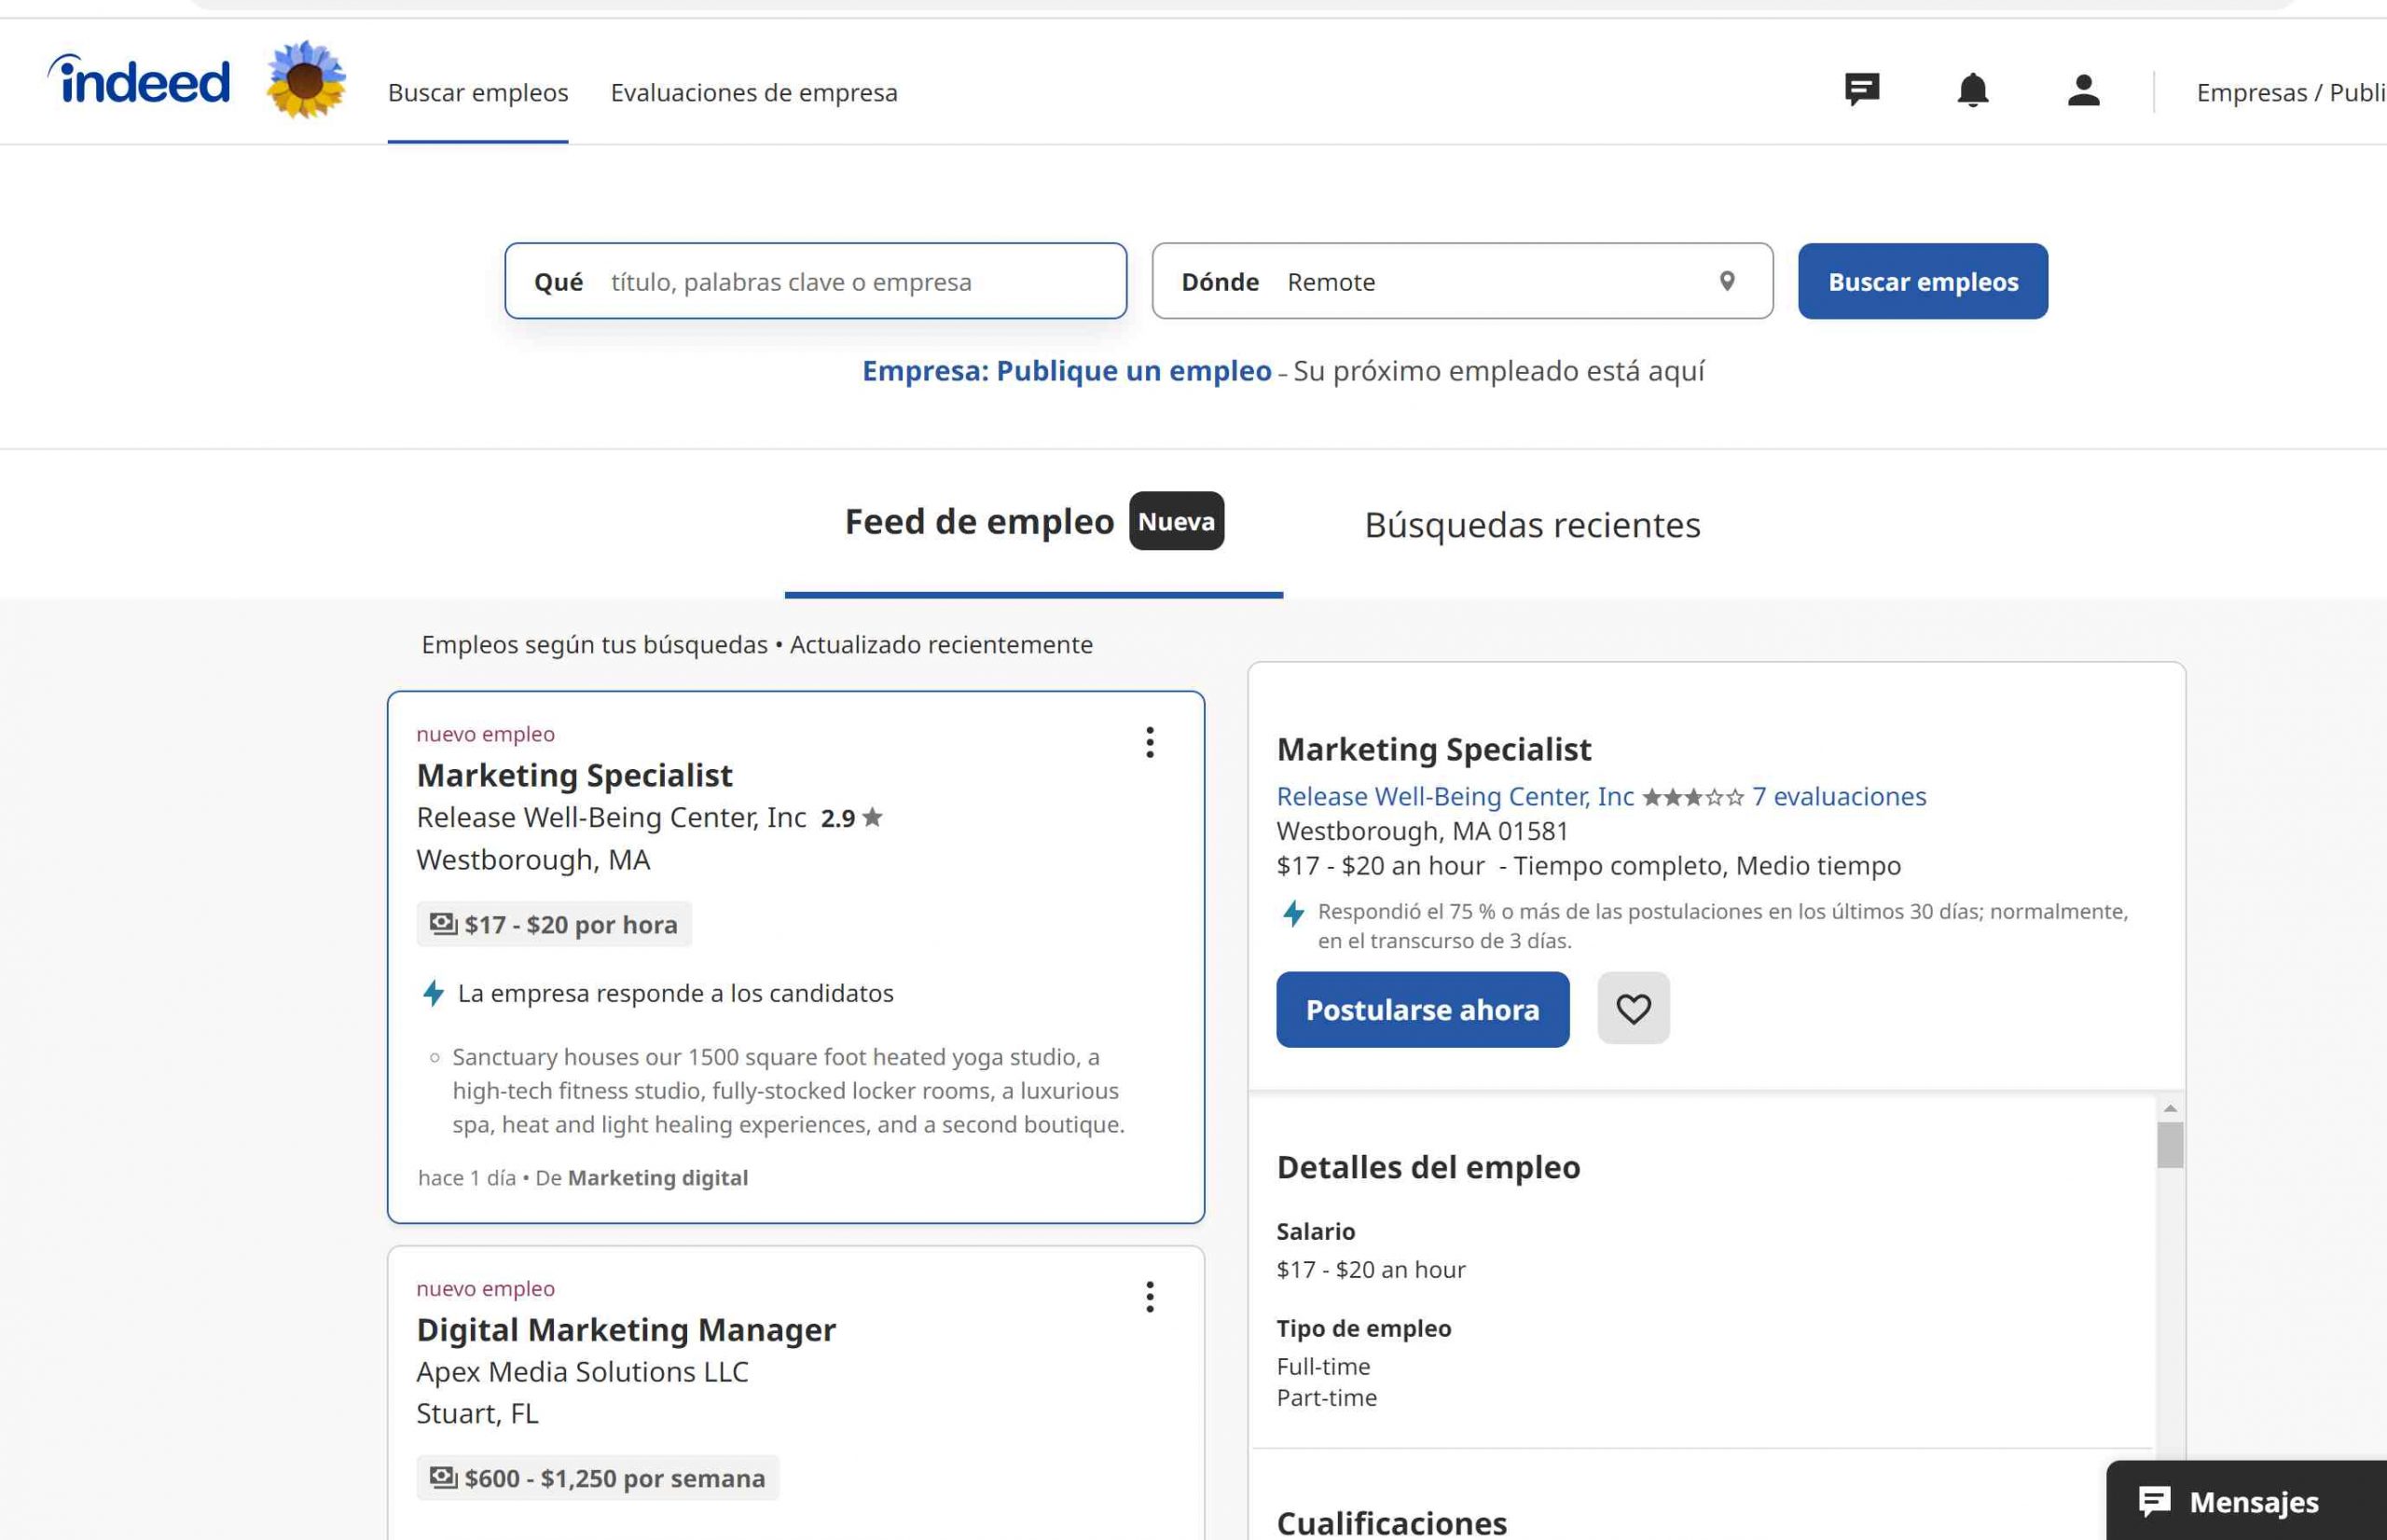Open the Mensajes chat widget
Image resolution: width=2387 pixels, height=1540 pixels.
click(2246, 1500)
